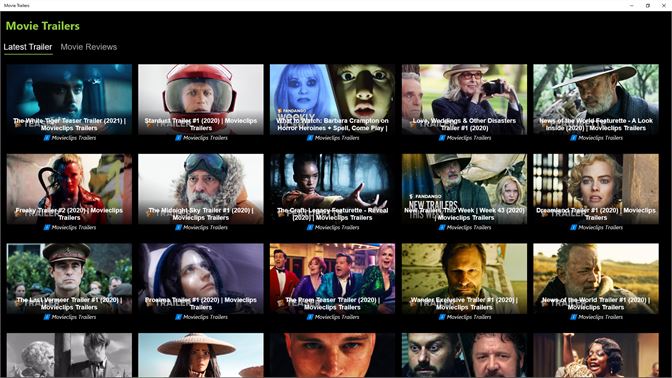Image resolution: width=672 pixels, height=378 pixels.
Task: Play News of the World Trailer #1
Action: tap(596, 279)
